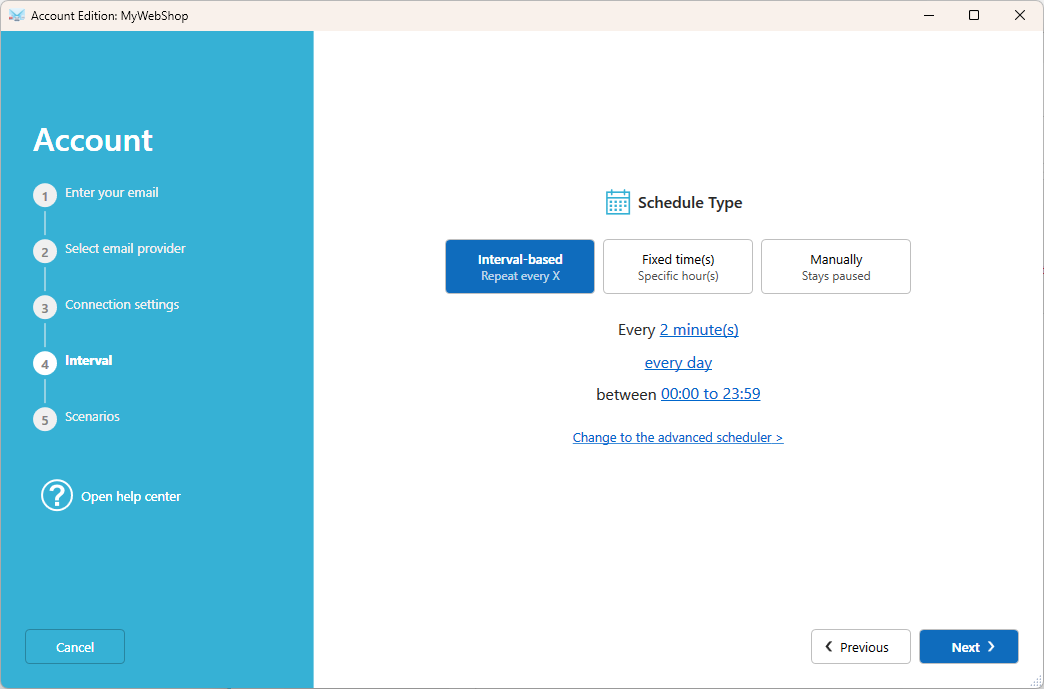
Task: Click the Schedule Type calendar icon
Action: coord(617,202)
